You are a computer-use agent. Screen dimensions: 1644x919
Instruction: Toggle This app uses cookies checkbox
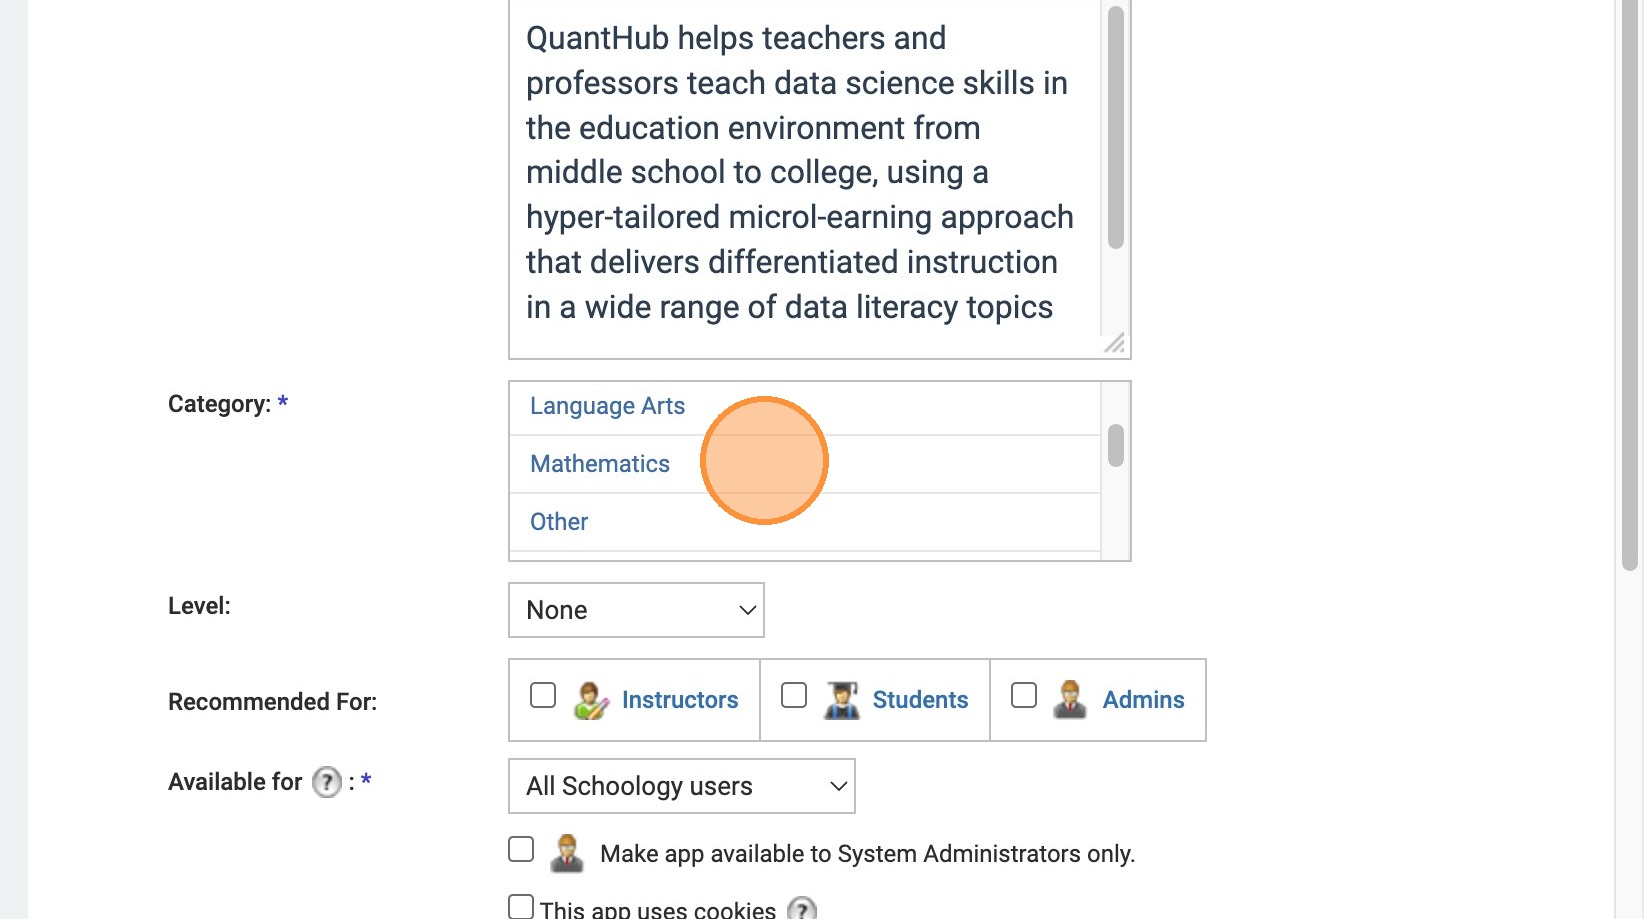[521, 907]
